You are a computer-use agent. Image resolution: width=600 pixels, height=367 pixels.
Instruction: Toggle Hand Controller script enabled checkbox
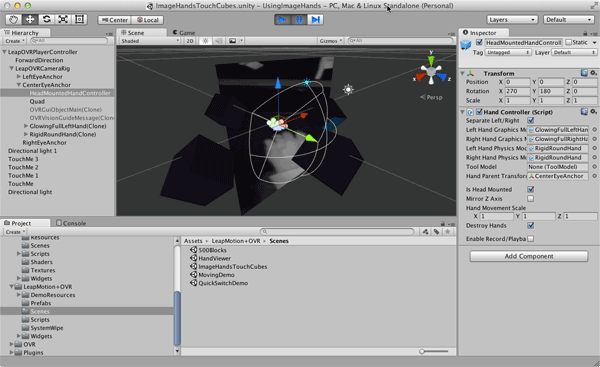479,112
